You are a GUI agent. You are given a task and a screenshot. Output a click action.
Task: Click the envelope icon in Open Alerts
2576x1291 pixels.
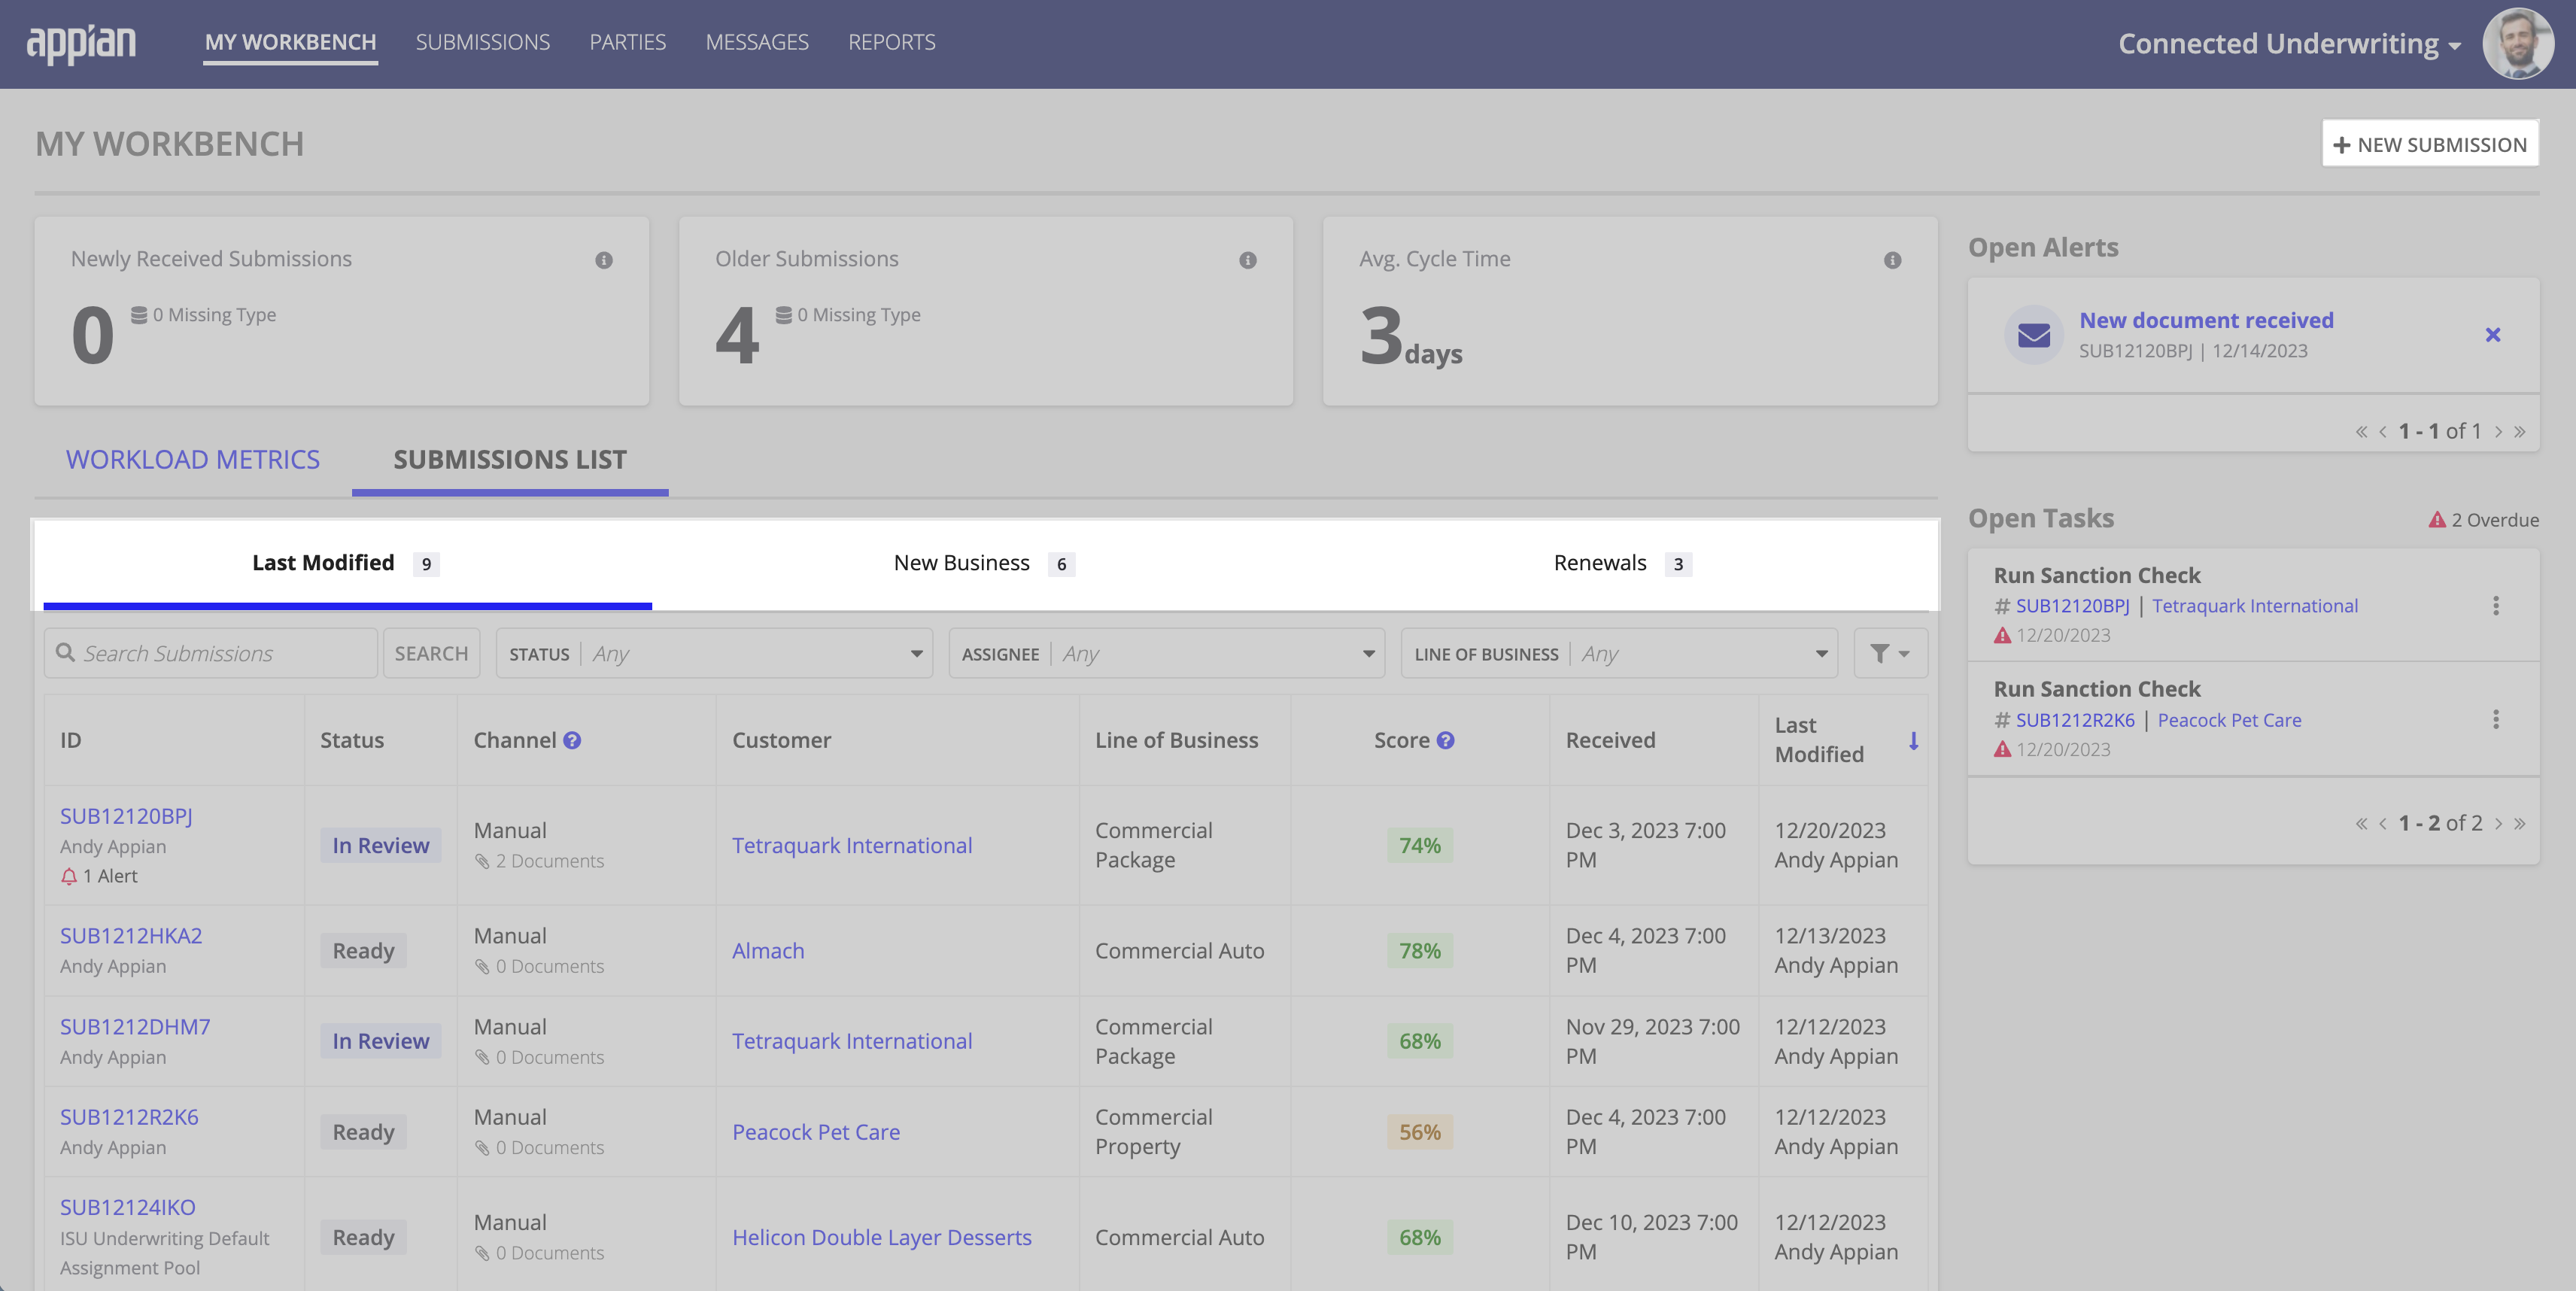coord(2034,335)
